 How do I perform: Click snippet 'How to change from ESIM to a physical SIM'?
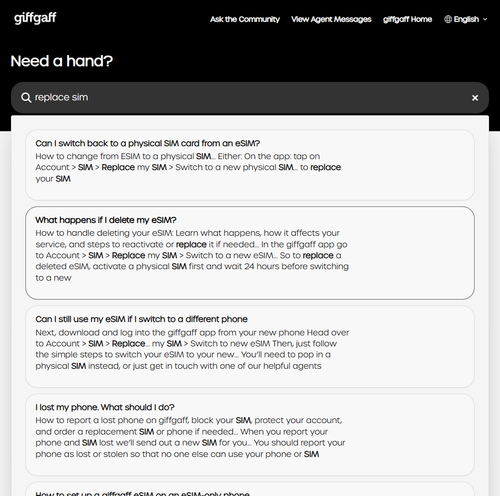point(123,156)
